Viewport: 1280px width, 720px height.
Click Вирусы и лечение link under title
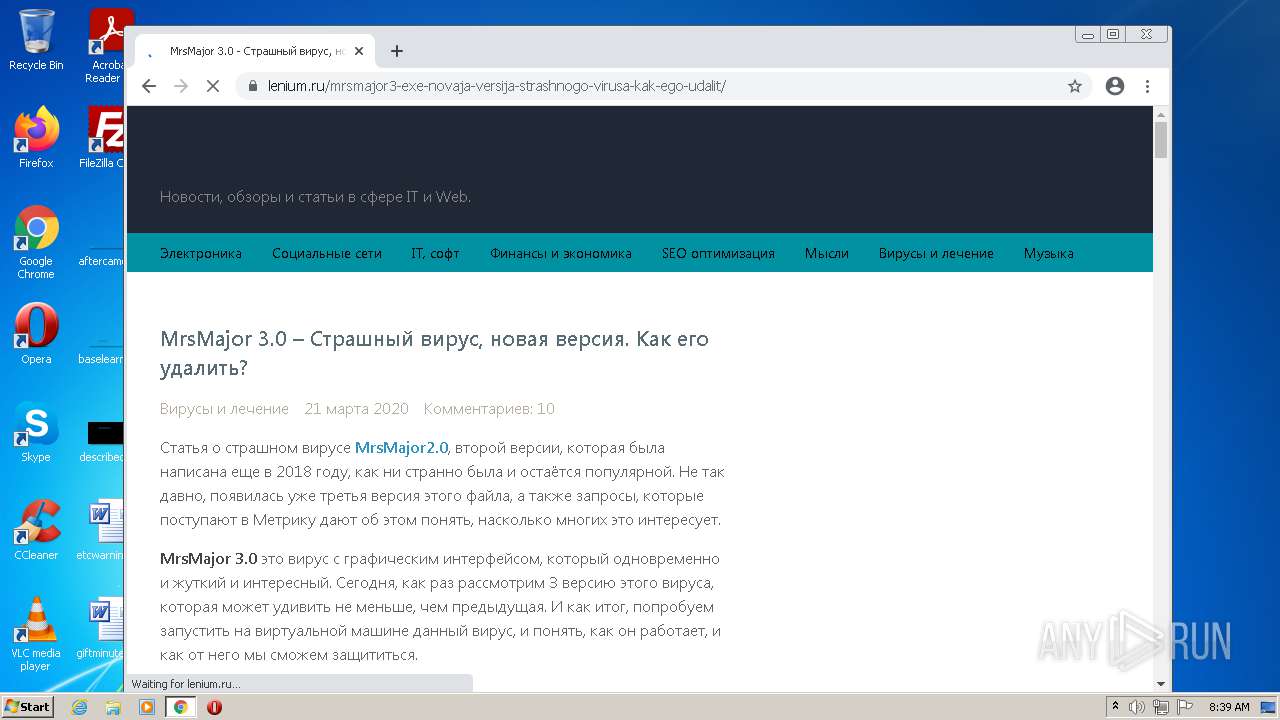click(224, 409)
